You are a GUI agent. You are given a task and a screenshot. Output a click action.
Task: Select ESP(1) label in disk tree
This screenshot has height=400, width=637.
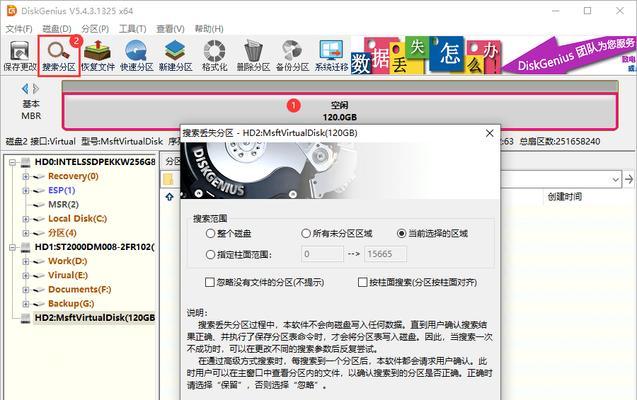pos(62,190)
